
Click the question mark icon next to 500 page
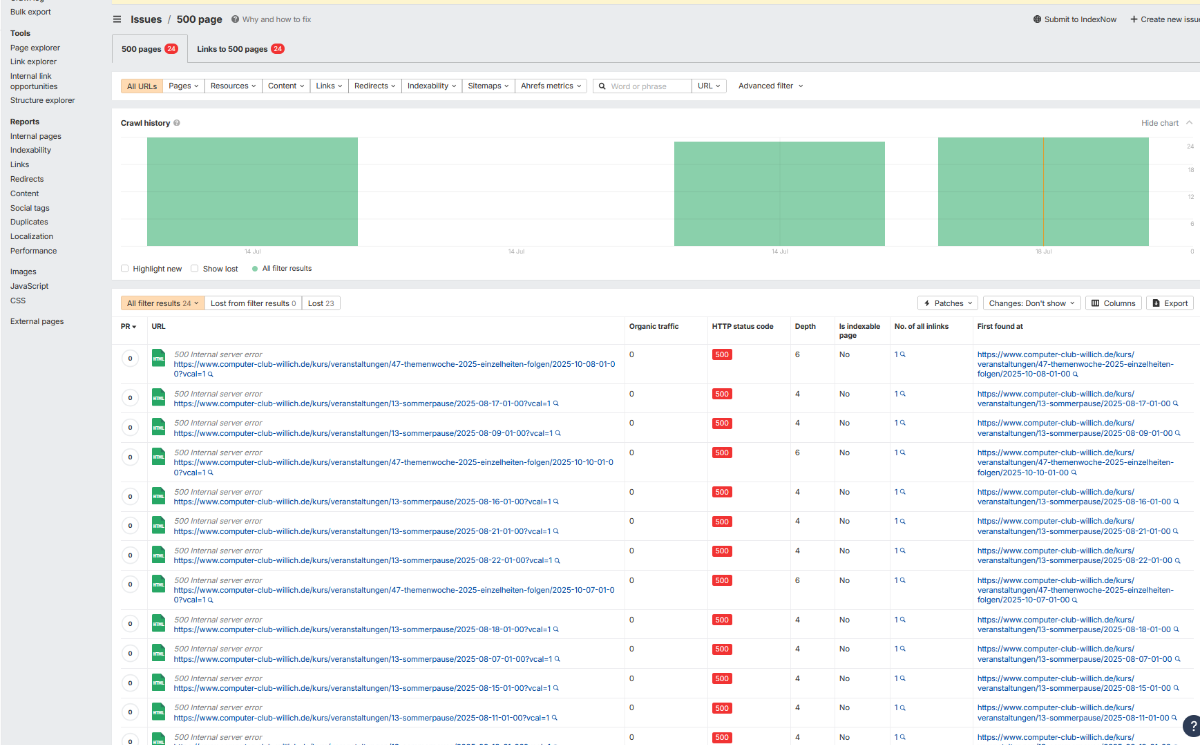(235, 19)
